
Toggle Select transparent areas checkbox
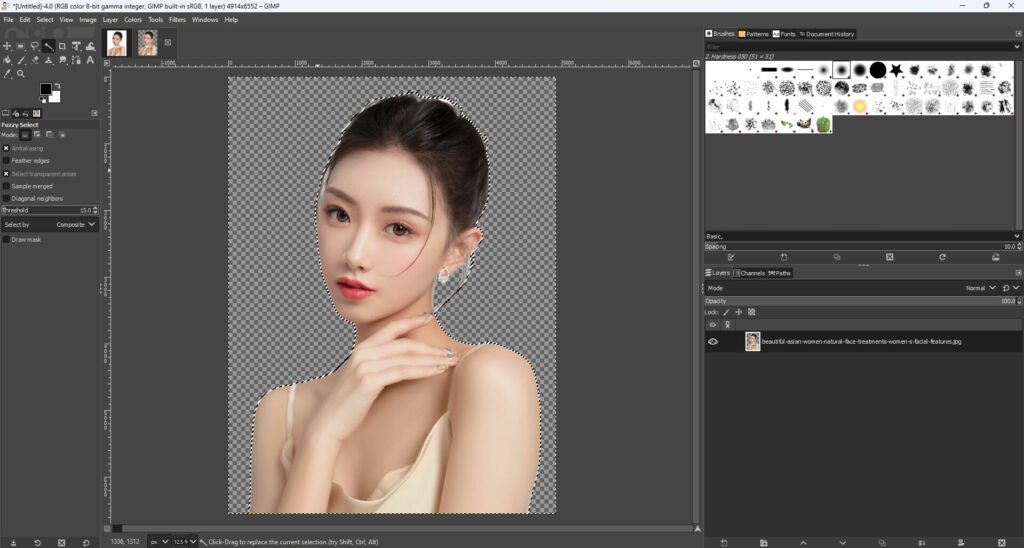[x=7, y=174]
